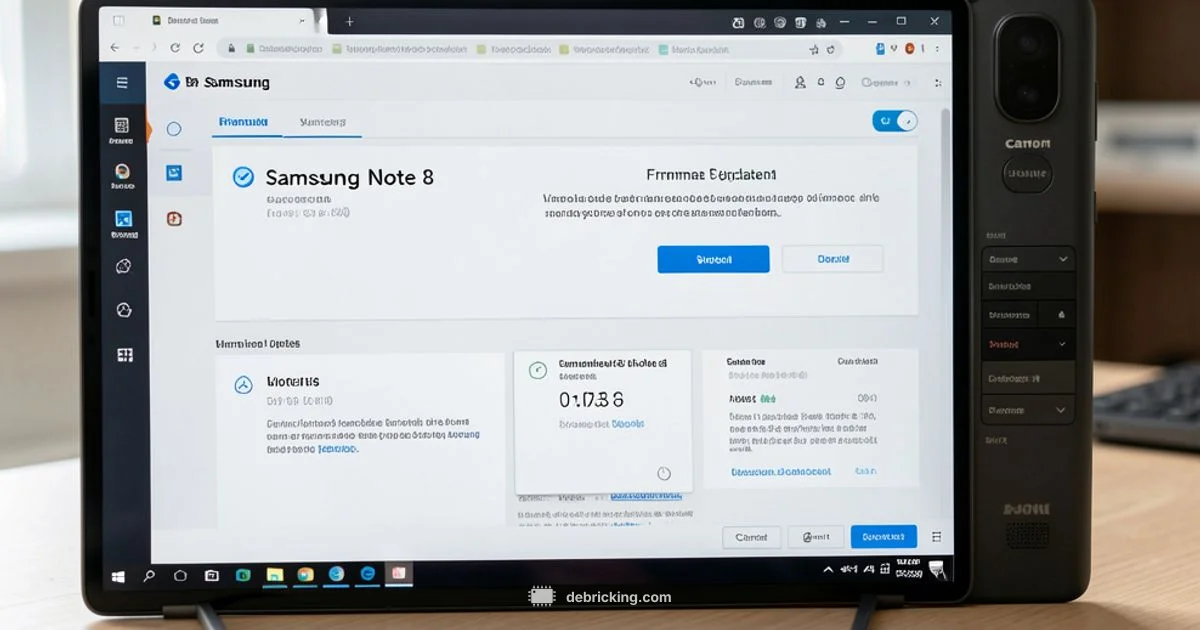
Task: Click the vertical scrollbar on the page's right edge
Action: coord(945,300)
